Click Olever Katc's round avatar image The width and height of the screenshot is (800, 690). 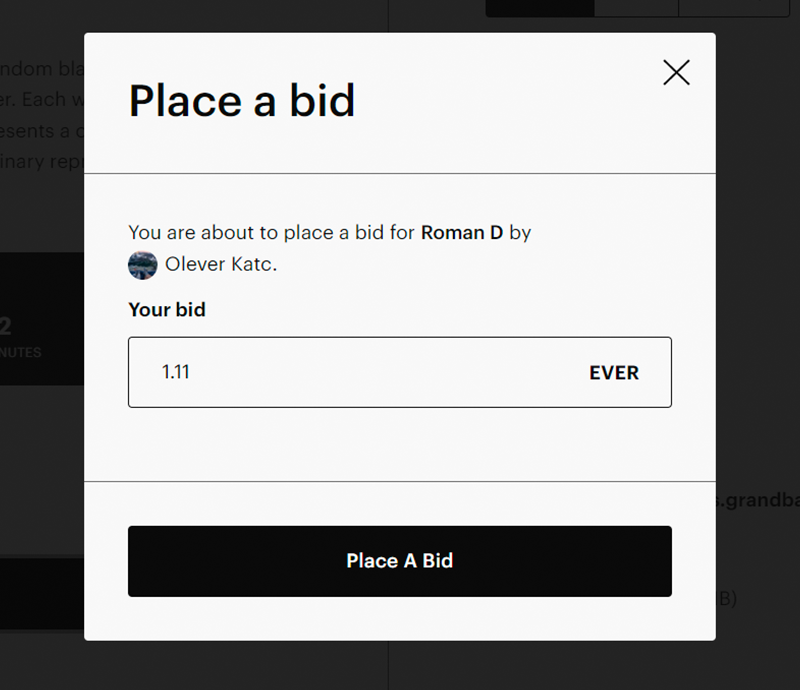[142, 265]
